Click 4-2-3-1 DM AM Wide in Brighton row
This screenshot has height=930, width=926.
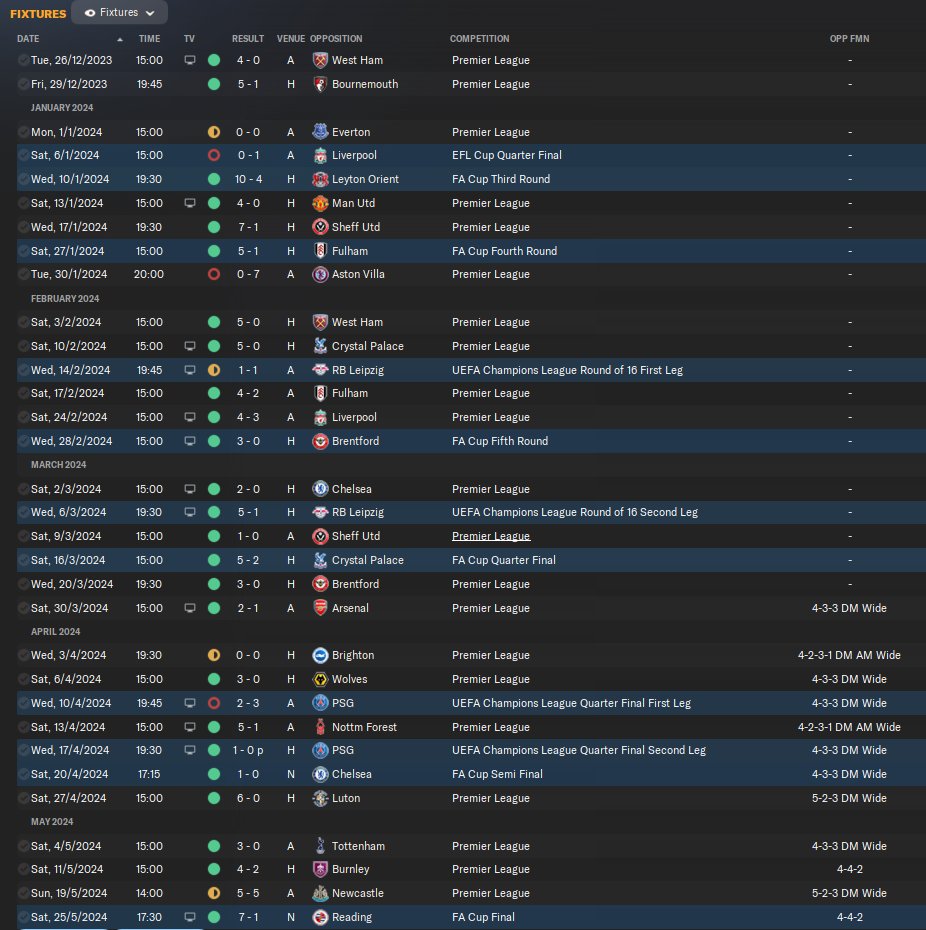pyautogui.click(x=849, y=655)
